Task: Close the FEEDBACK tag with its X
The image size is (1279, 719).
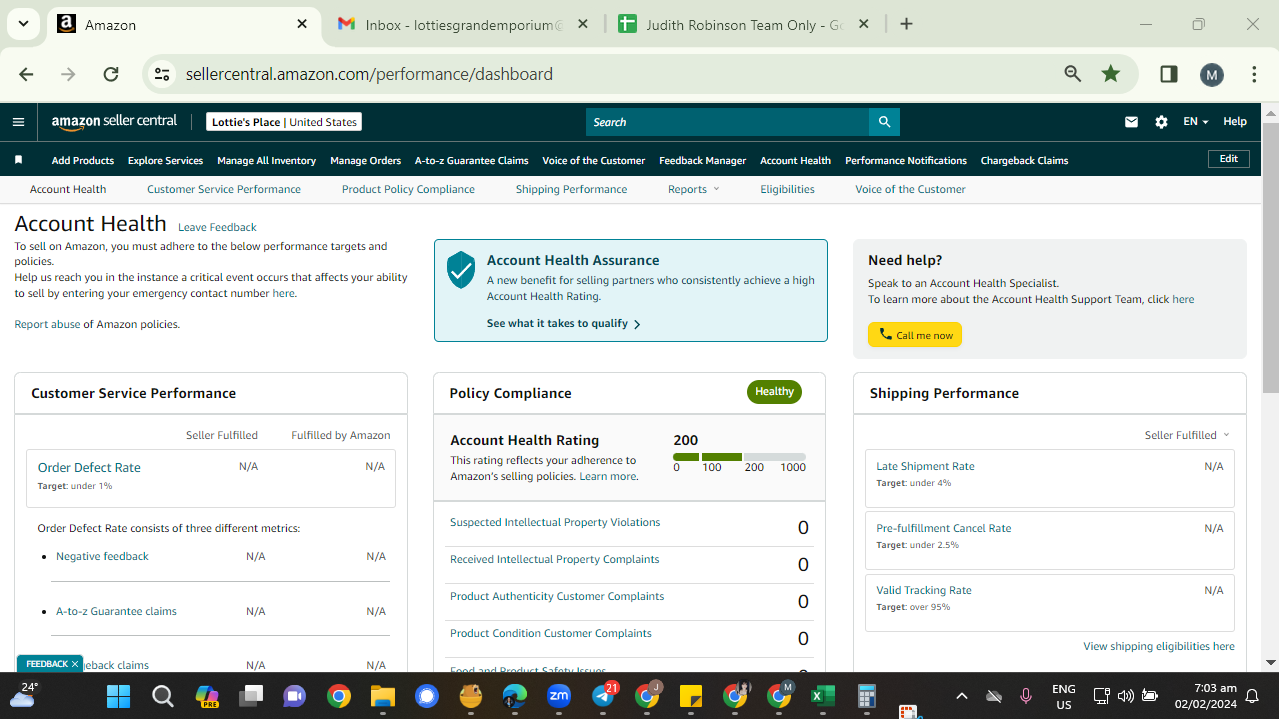Action: [x=75, y=664]
